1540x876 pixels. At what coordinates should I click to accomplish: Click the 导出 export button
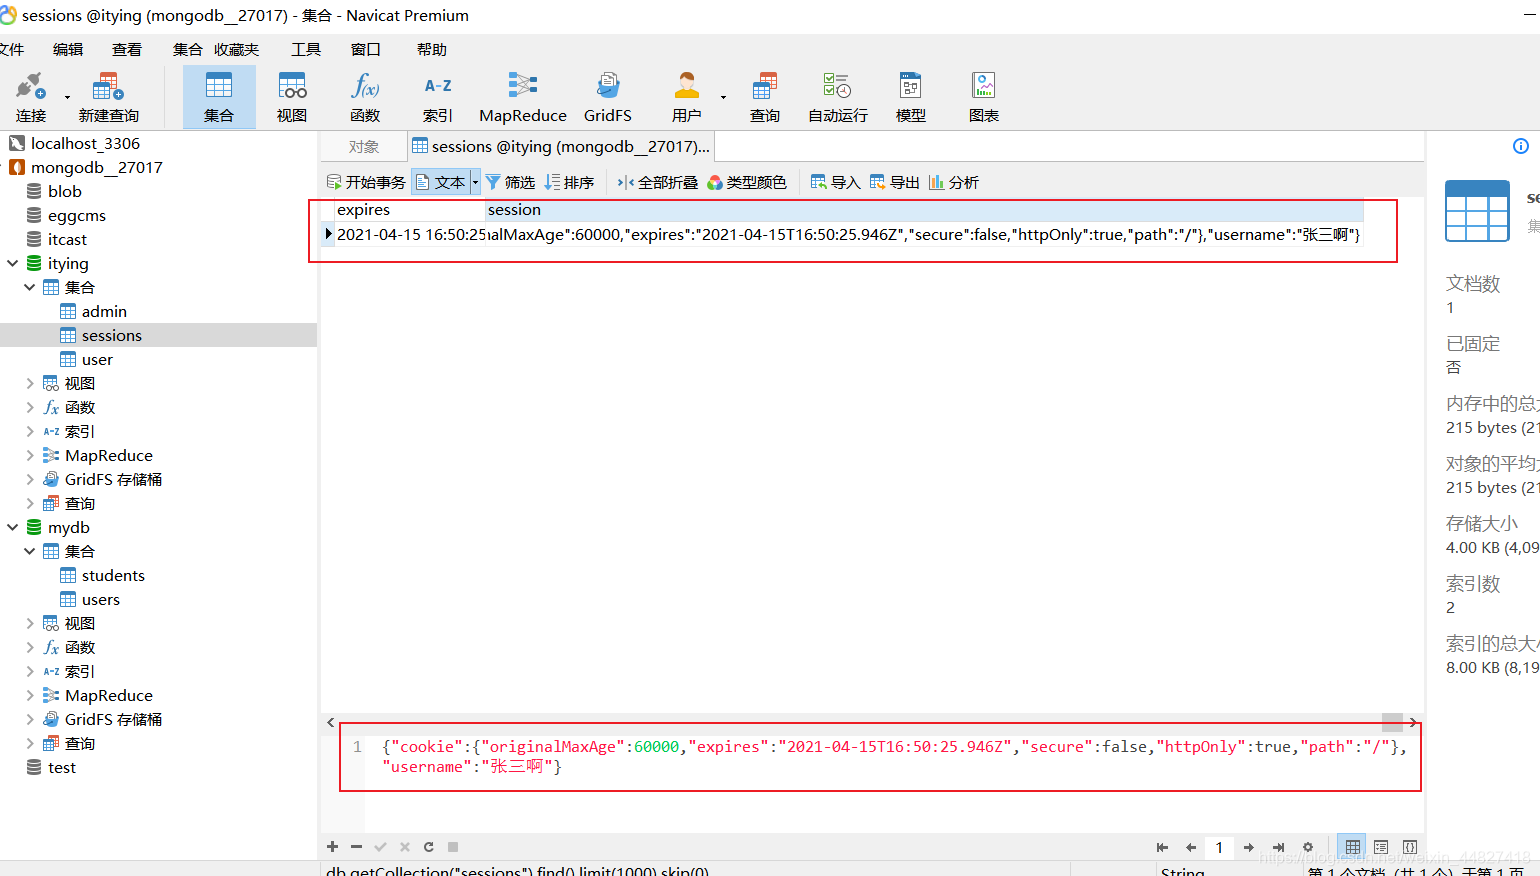click(x=895, y=182)
